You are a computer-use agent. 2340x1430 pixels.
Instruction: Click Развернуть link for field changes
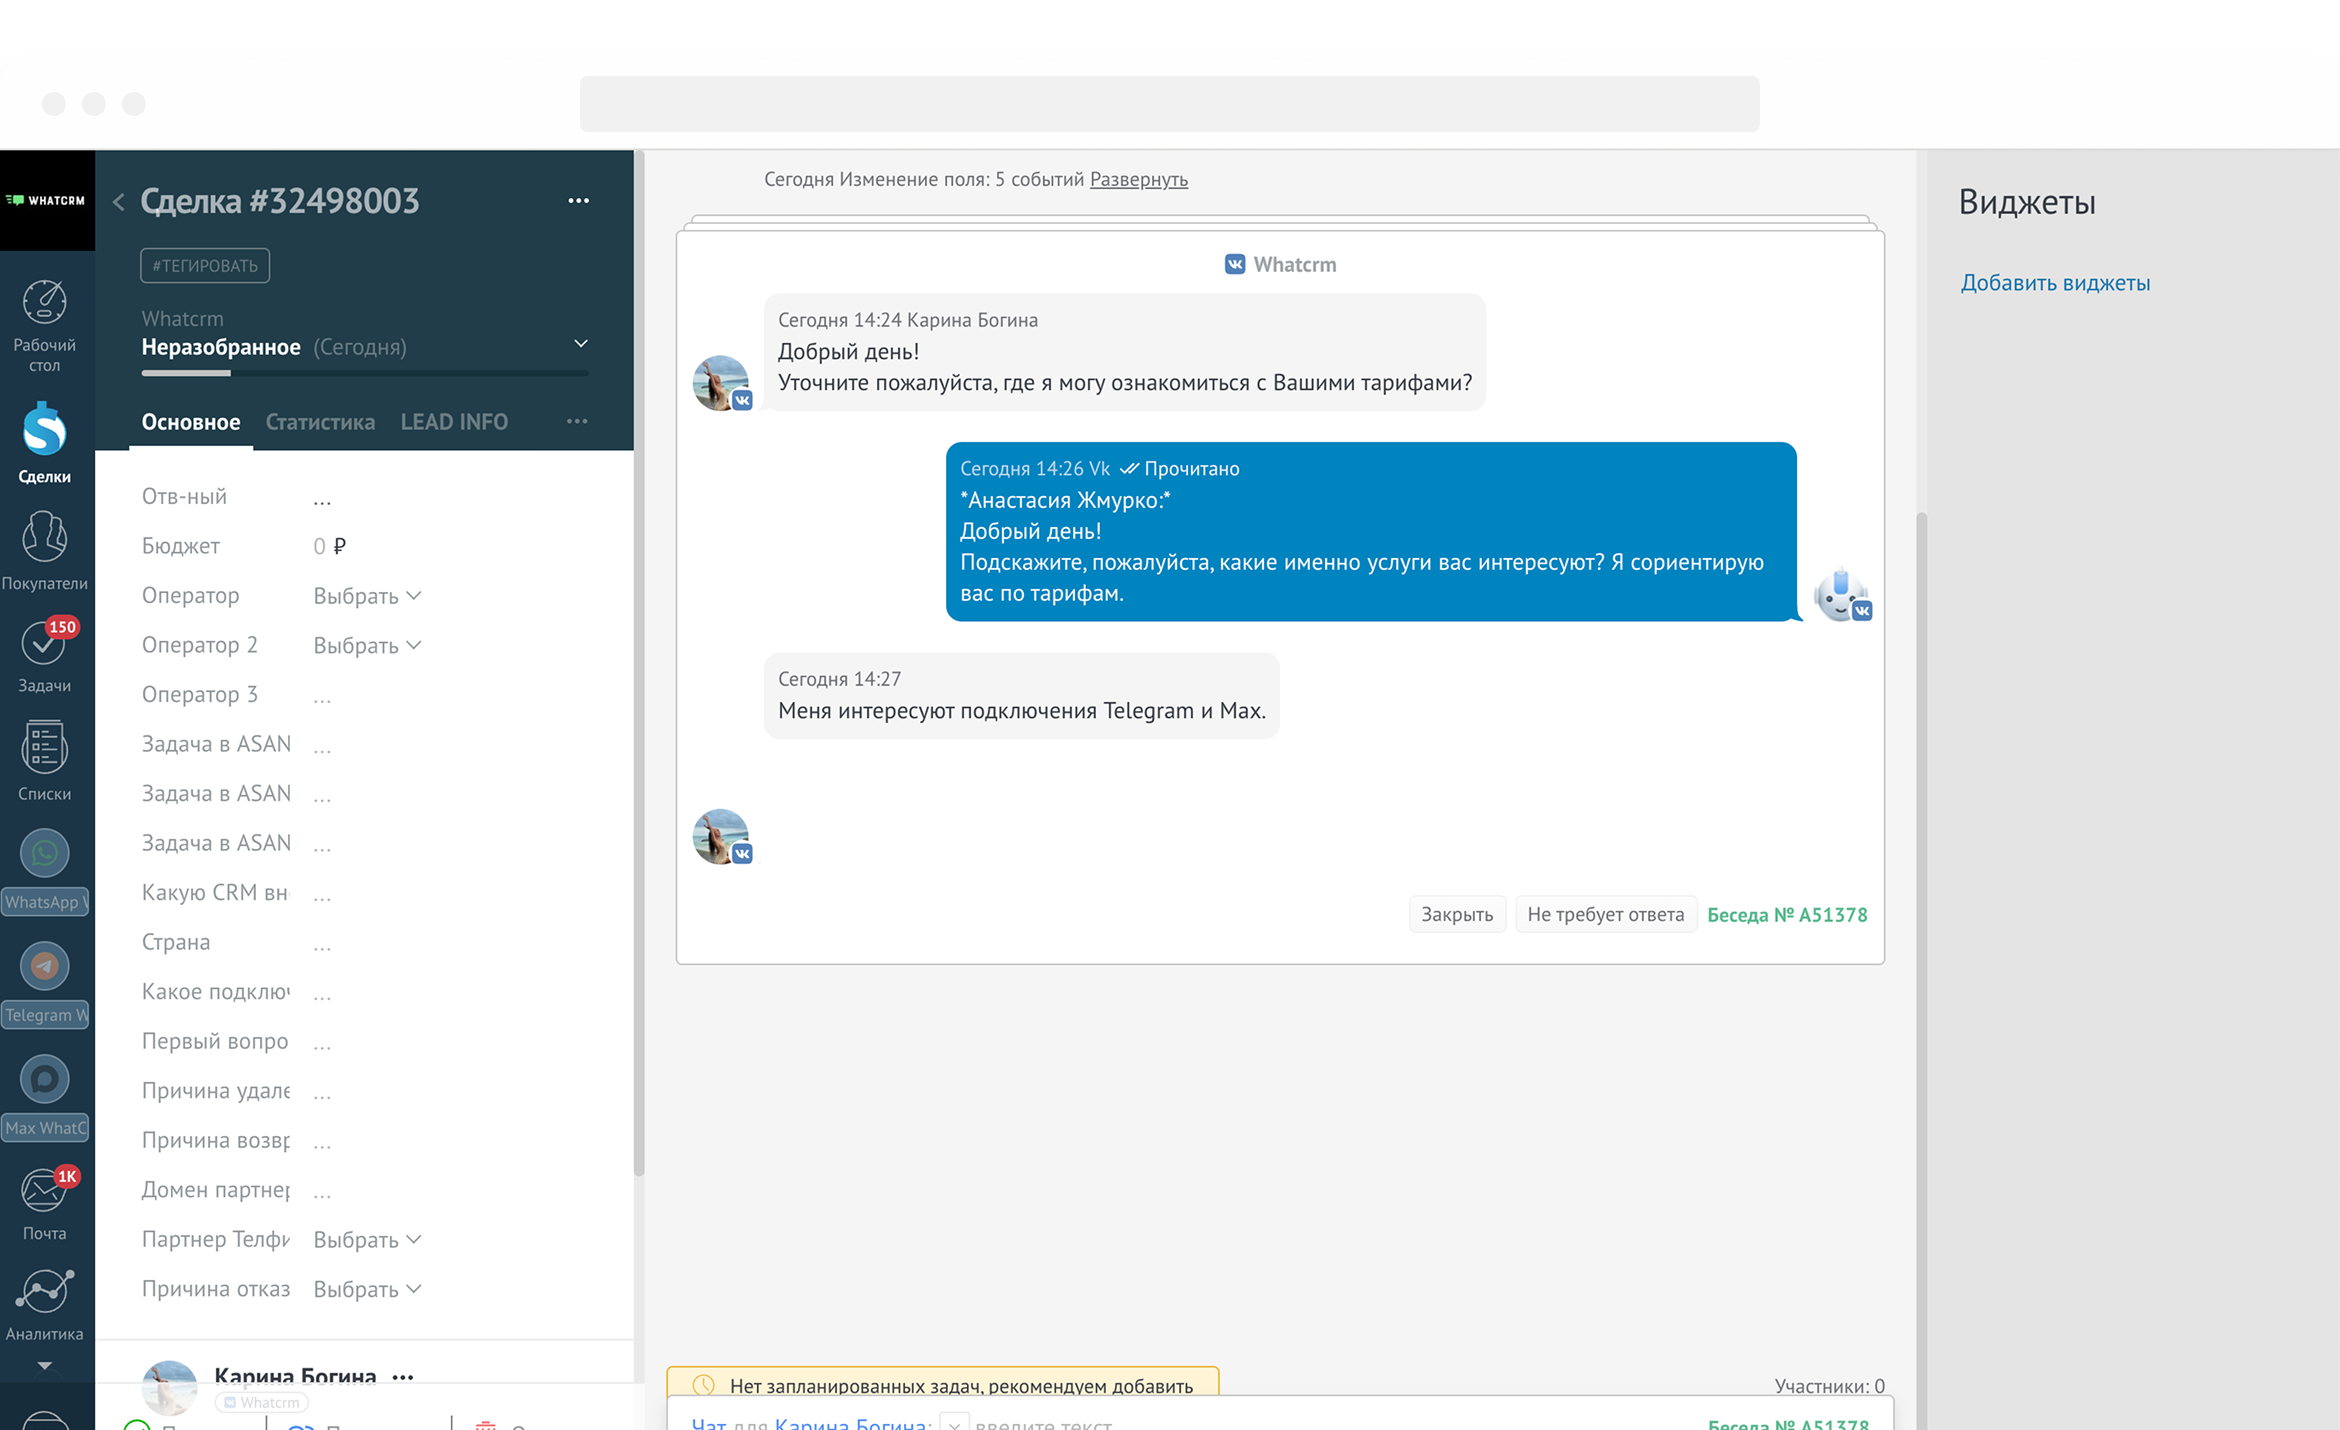[x=1138, y=180]
